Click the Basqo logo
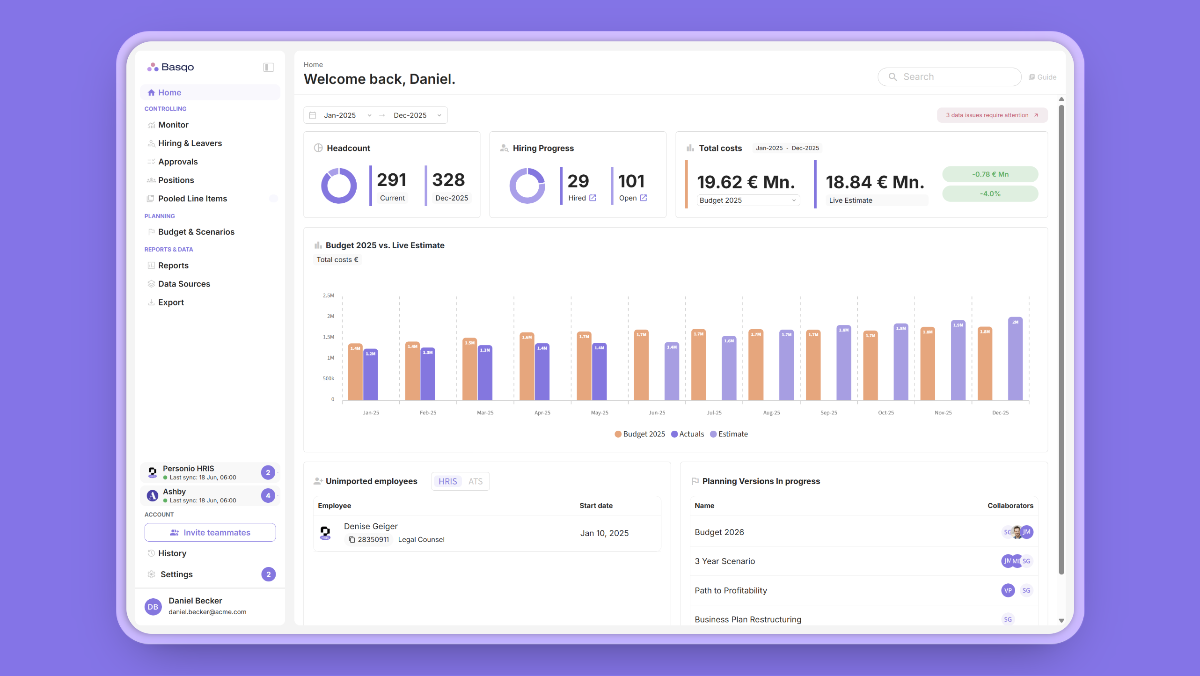The image size is (1200, 676). (171, 67)
